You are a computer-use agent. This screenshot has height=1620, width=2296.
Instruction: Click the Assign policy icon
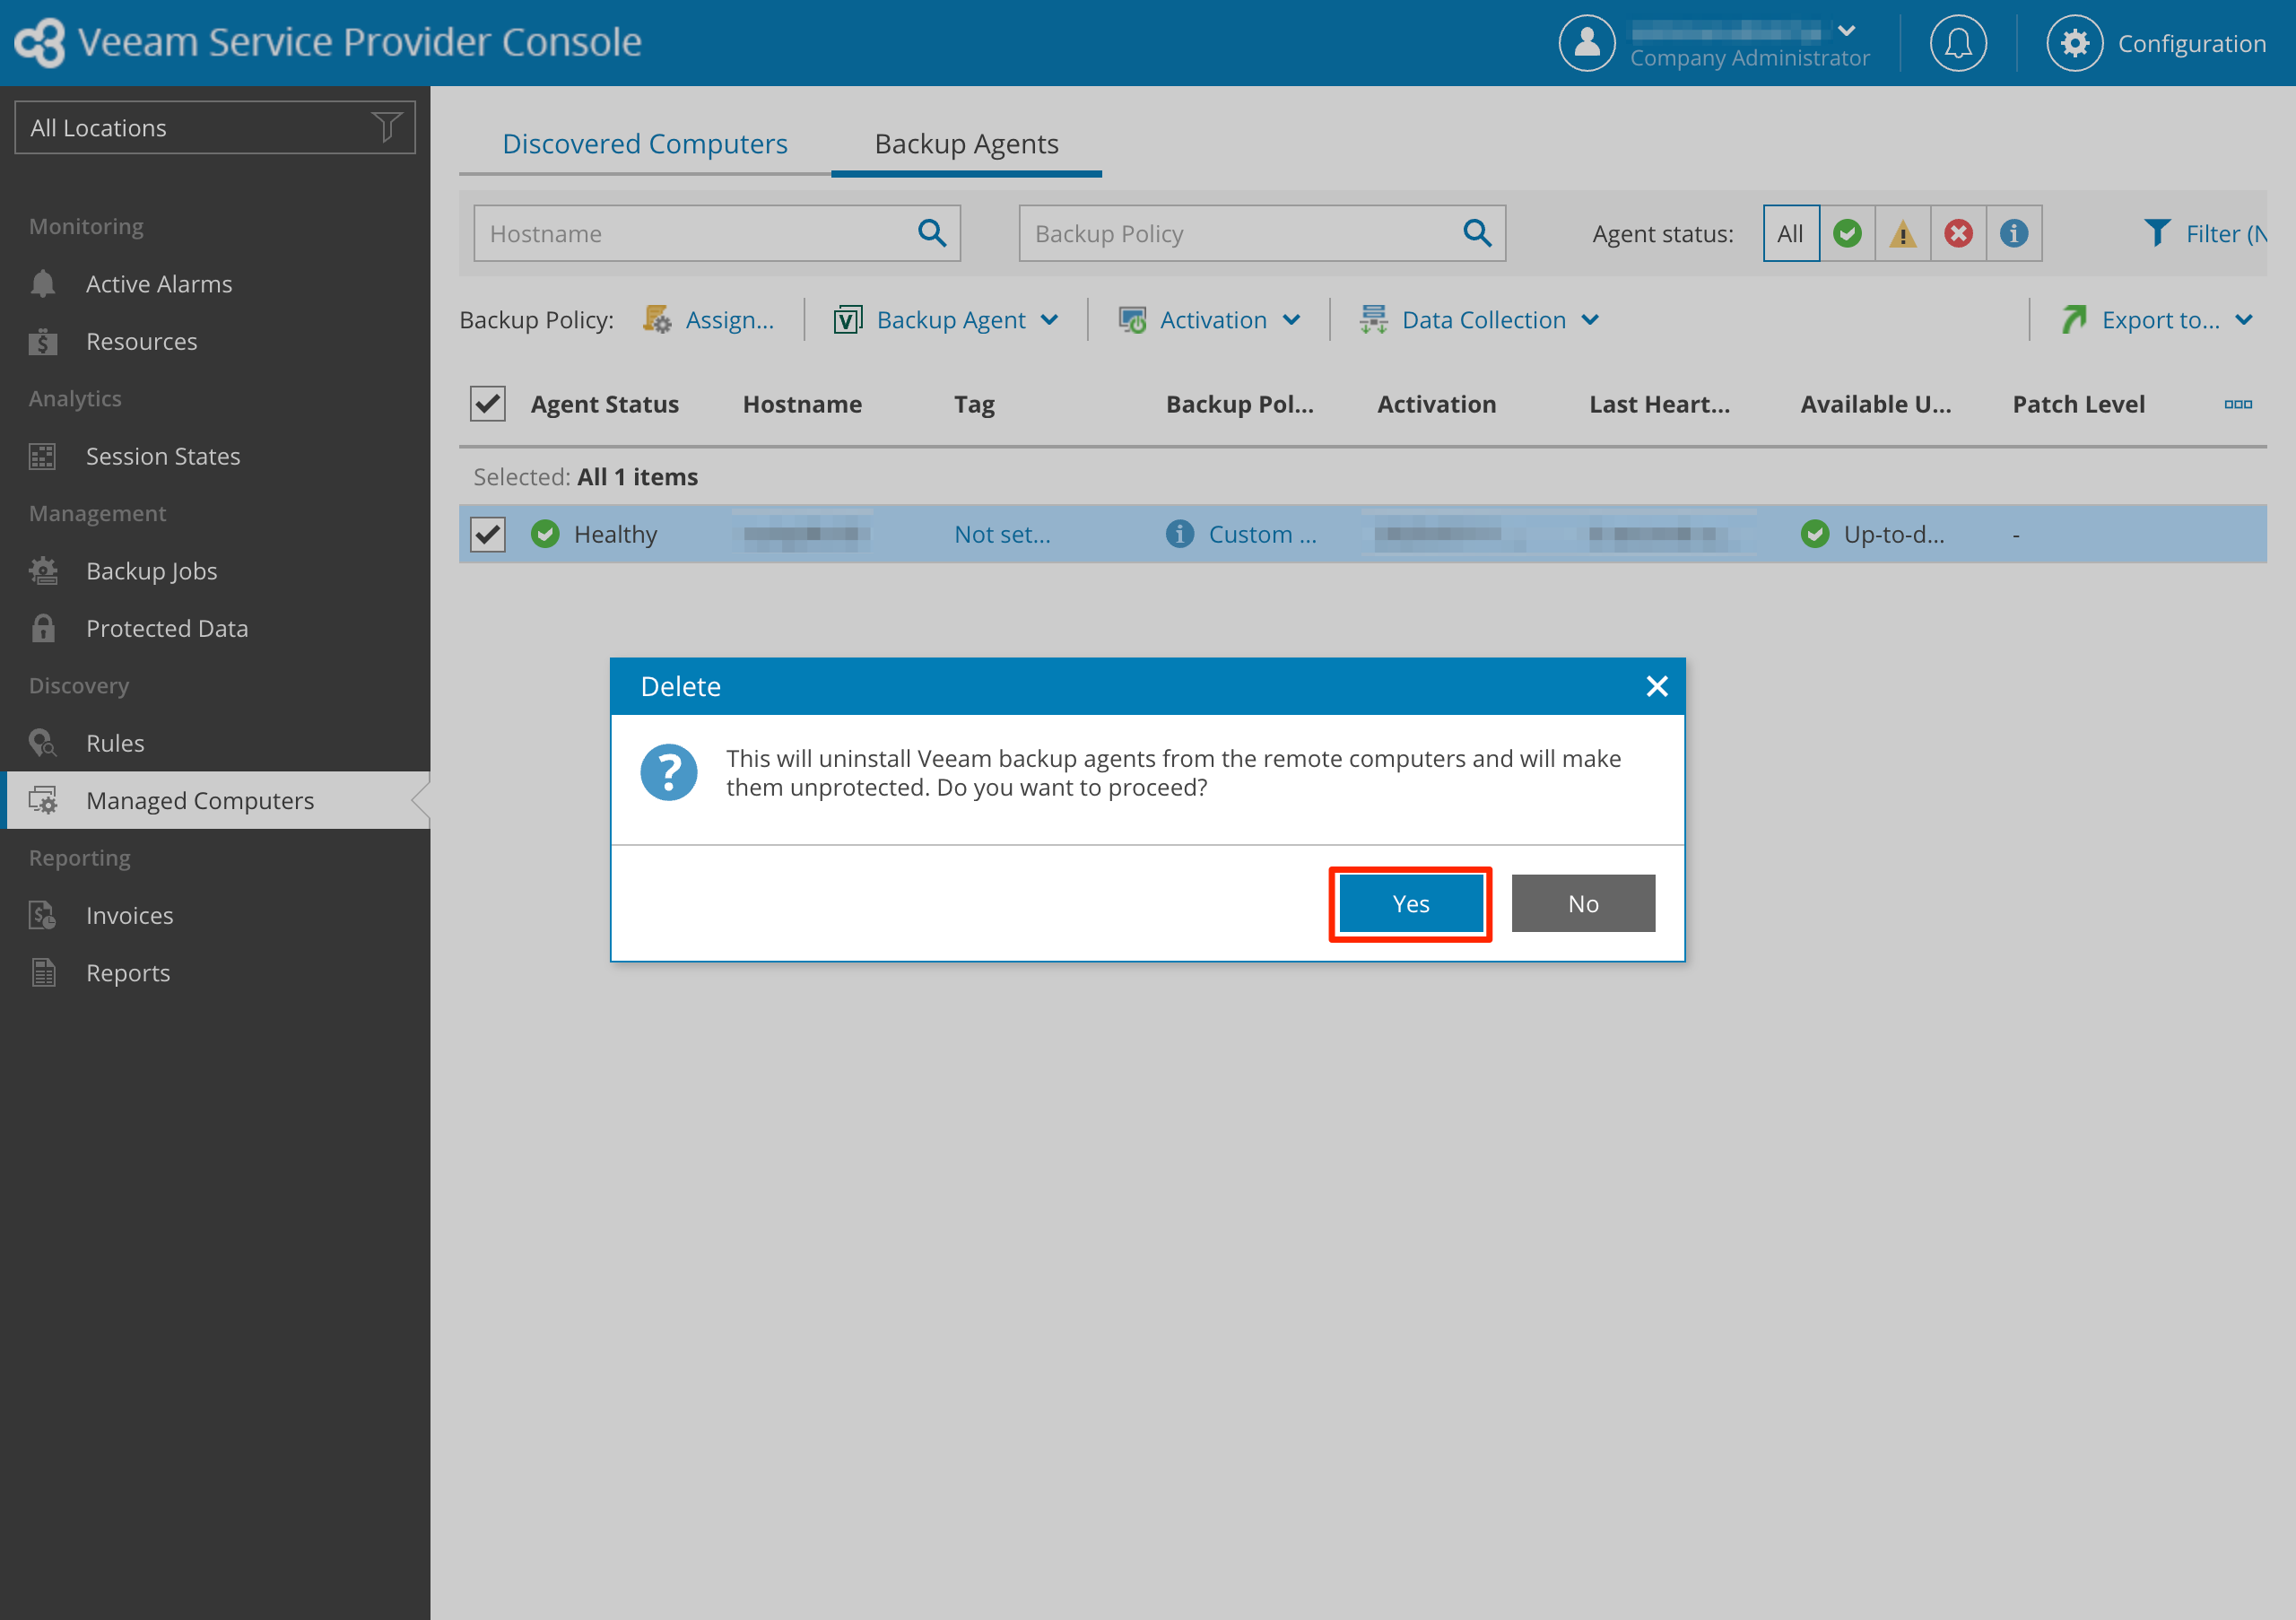click(657, 320)
